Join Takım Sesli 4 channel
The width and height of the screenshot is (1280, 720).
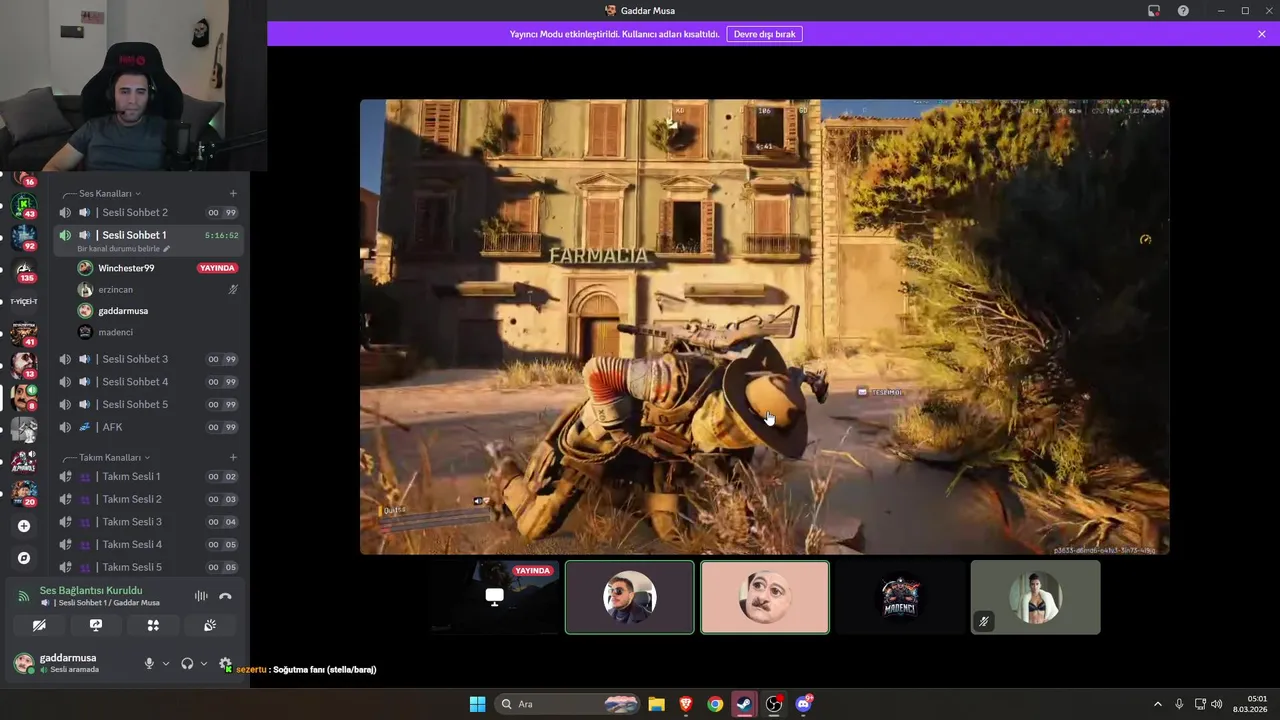tap(148, 544)
